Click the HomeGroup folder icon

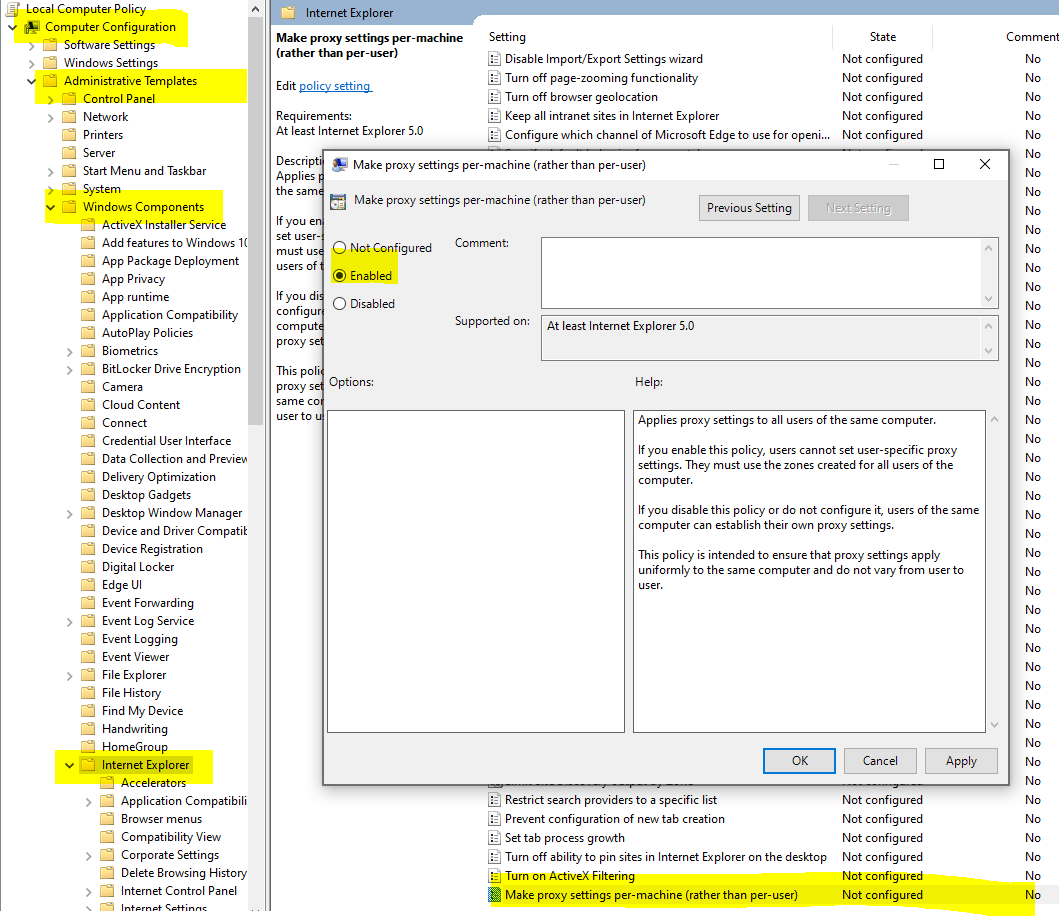pyautogui.click(x=88, y=747)
